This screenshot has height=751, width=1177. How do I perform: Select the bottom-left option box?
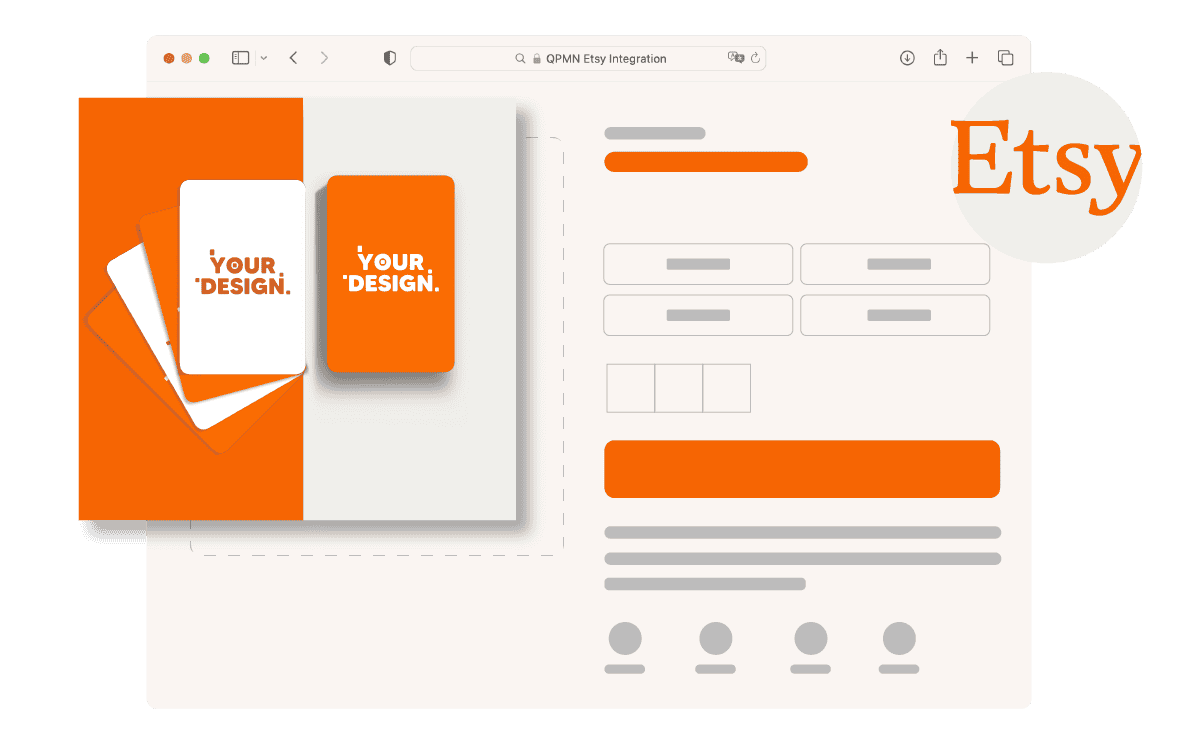[x=698, y=315]
